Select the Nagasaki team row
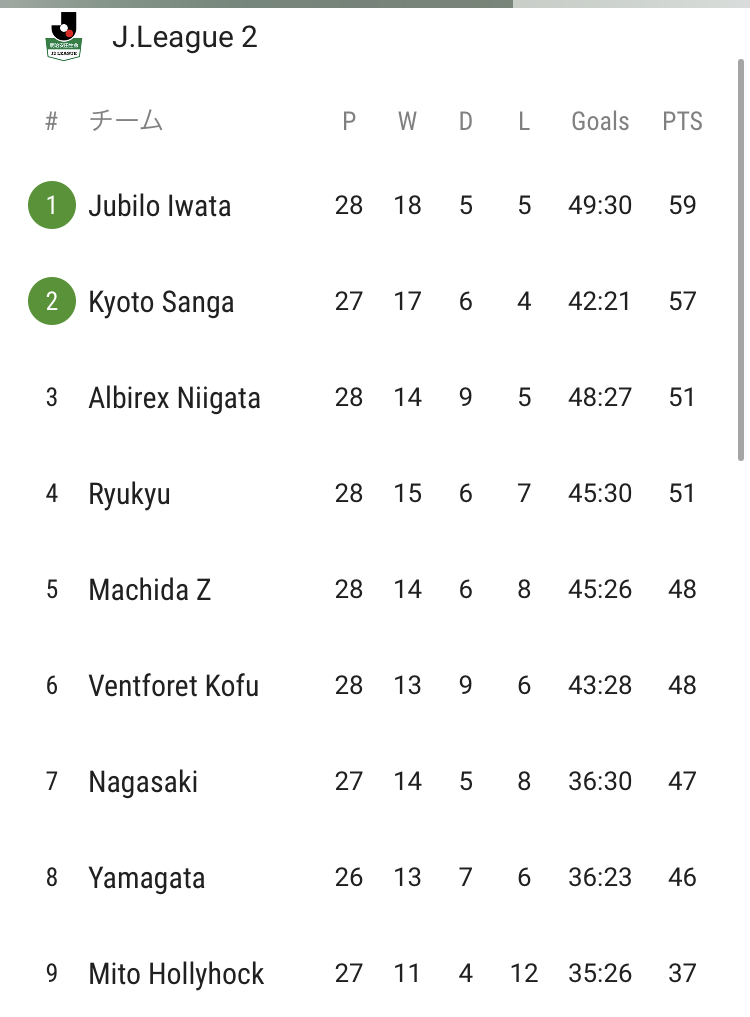Viewport: 750px width, 1017px height. coord(143,782)
